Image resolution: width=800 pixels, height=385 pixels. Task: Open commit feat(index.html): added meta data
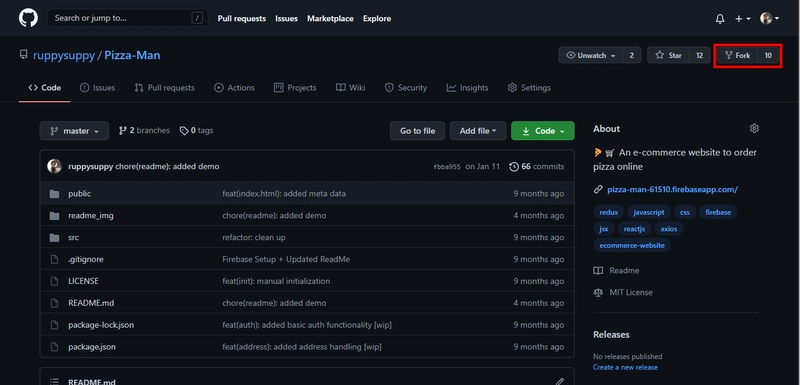(284, 194)
